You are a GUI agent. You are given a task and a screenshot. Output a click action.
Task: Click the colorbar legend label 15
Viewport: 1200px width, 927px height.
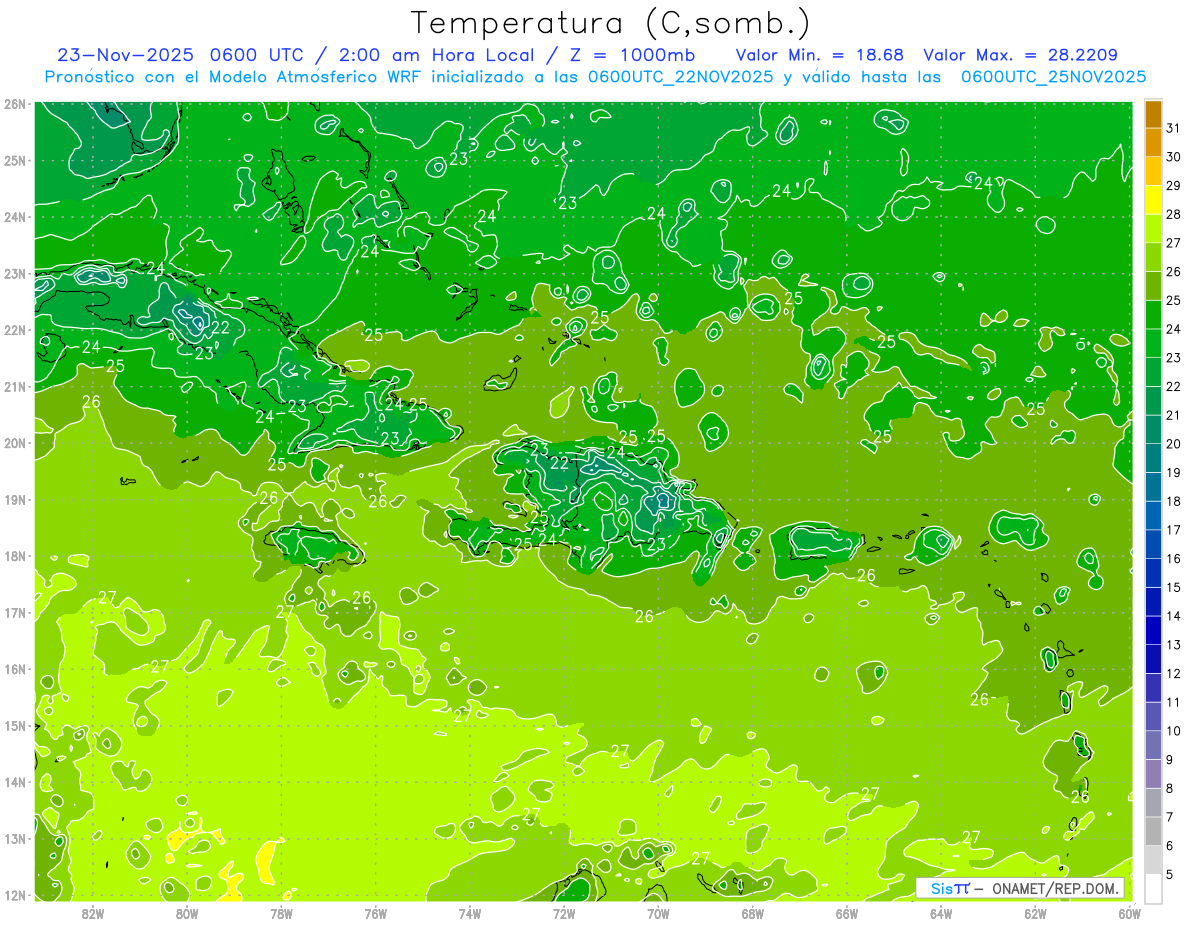1174,588
